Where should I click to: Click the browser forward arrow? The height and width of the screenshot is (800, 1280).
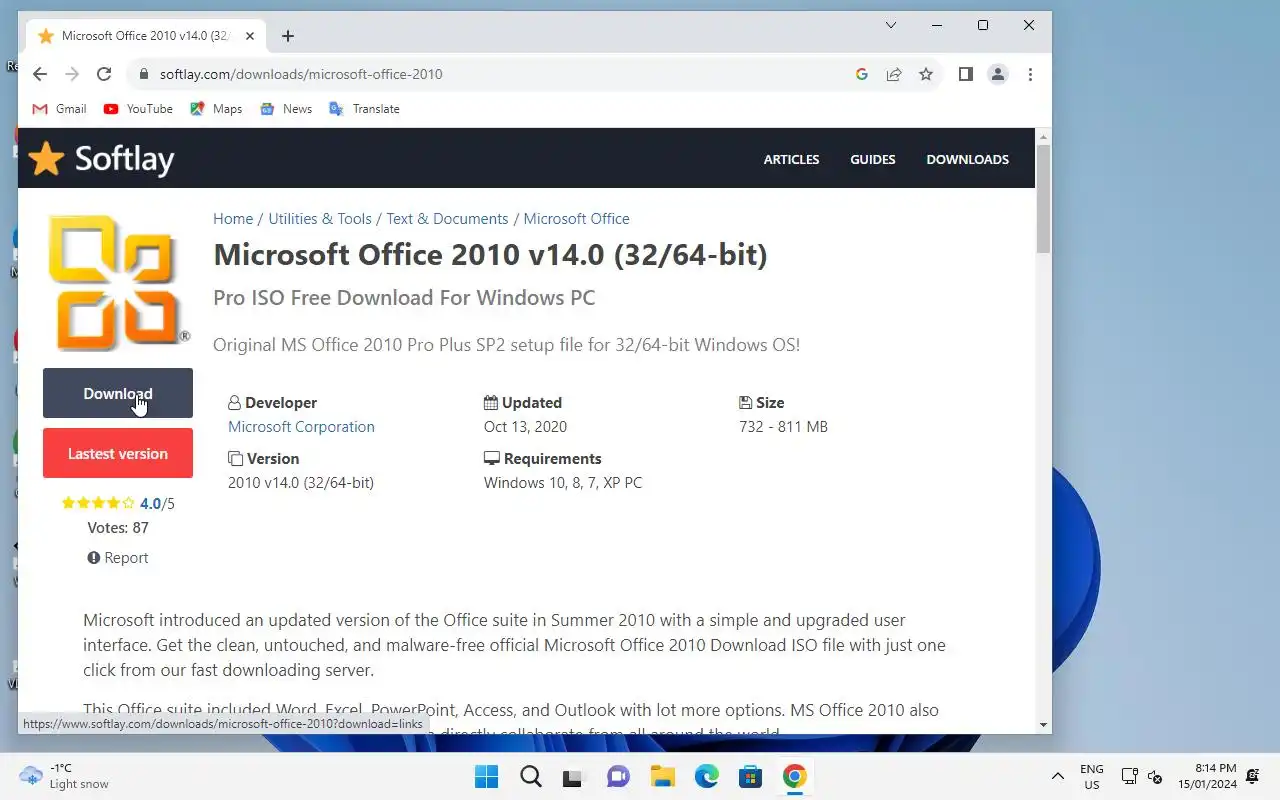click(72, 74)
